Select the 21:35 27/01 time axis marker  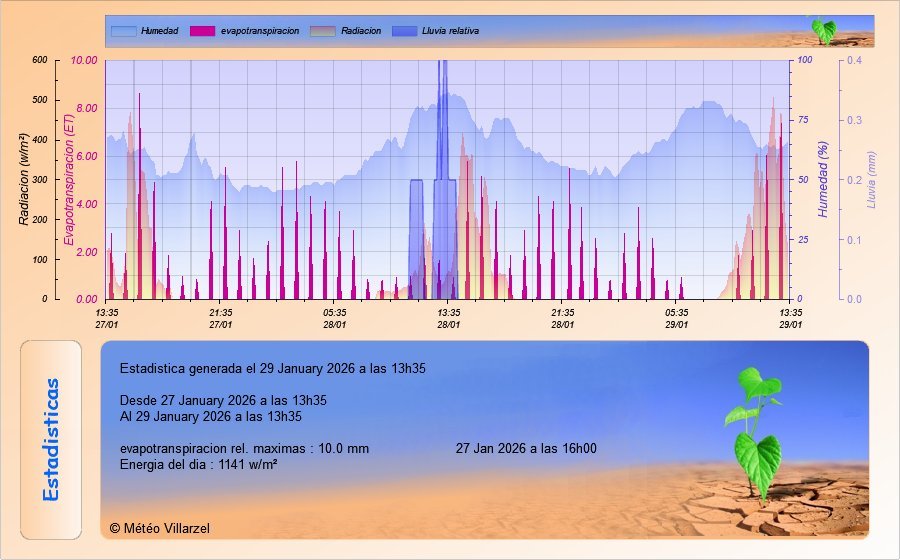221,318
